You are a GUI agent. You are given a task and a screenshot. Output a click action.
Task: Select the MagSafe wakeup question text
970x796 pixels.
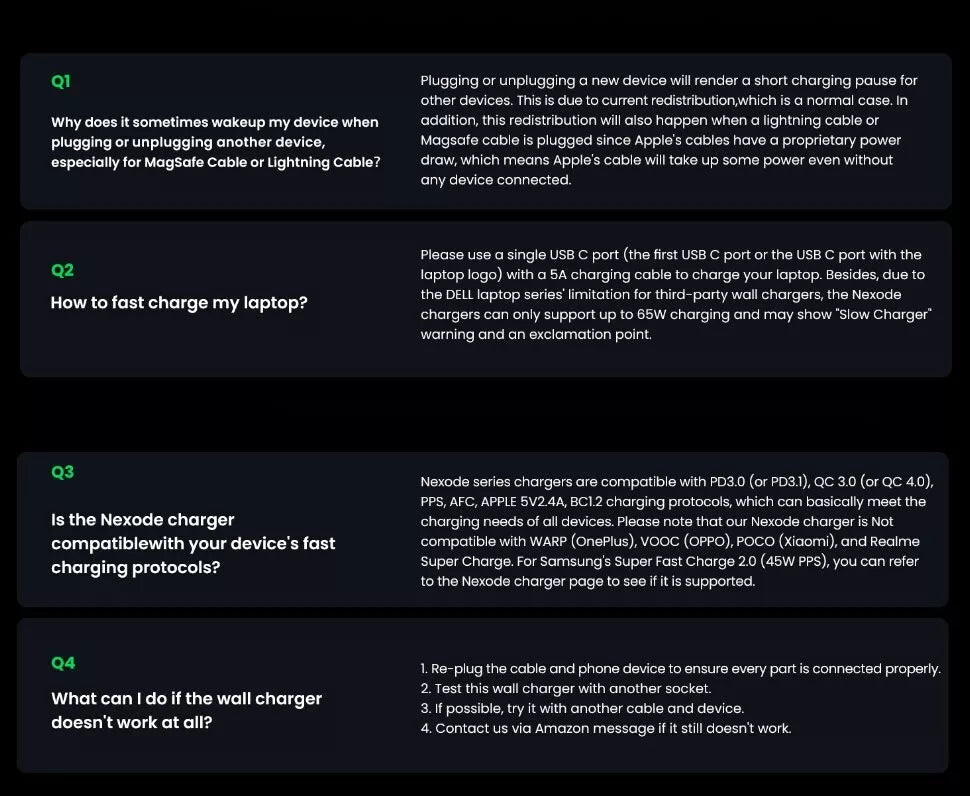[215, 142]
